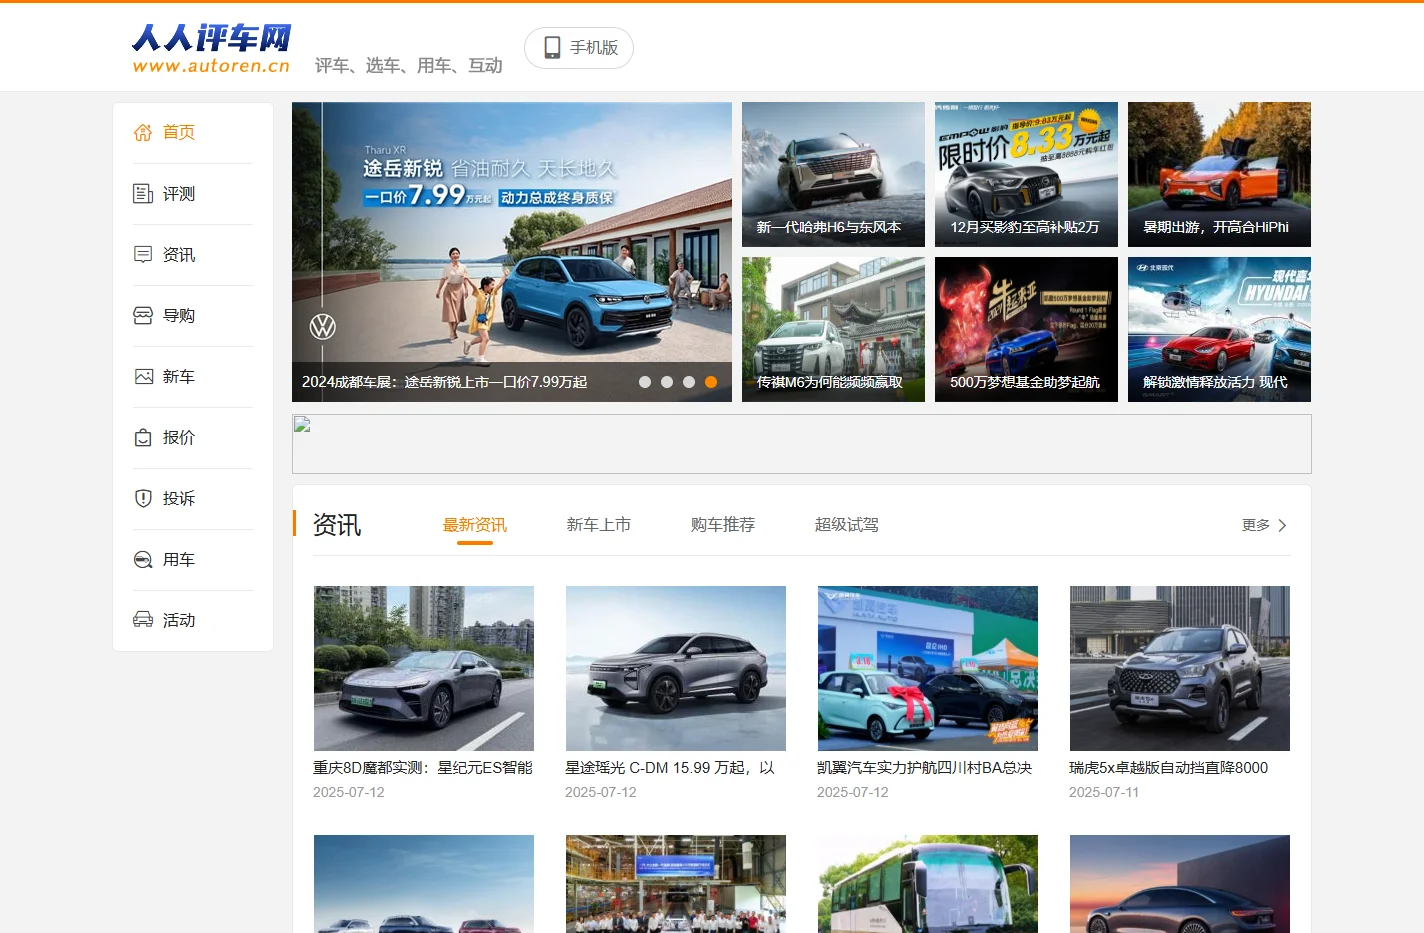The height and width of the screenshot is (933, 1424).
Task: Open the 手机版 mobile version button
Action: click(579, 48)
